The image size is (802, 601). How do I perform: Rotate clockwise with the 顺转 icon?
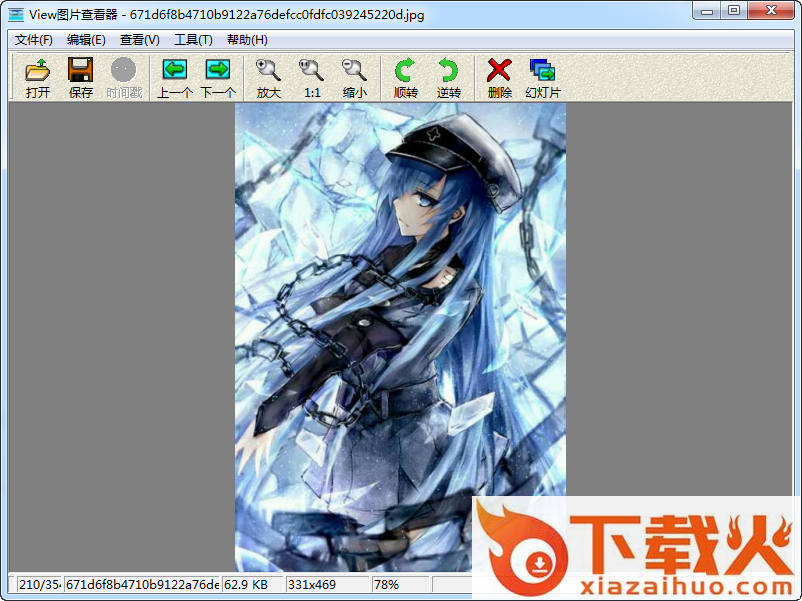(x=405, y=70)
